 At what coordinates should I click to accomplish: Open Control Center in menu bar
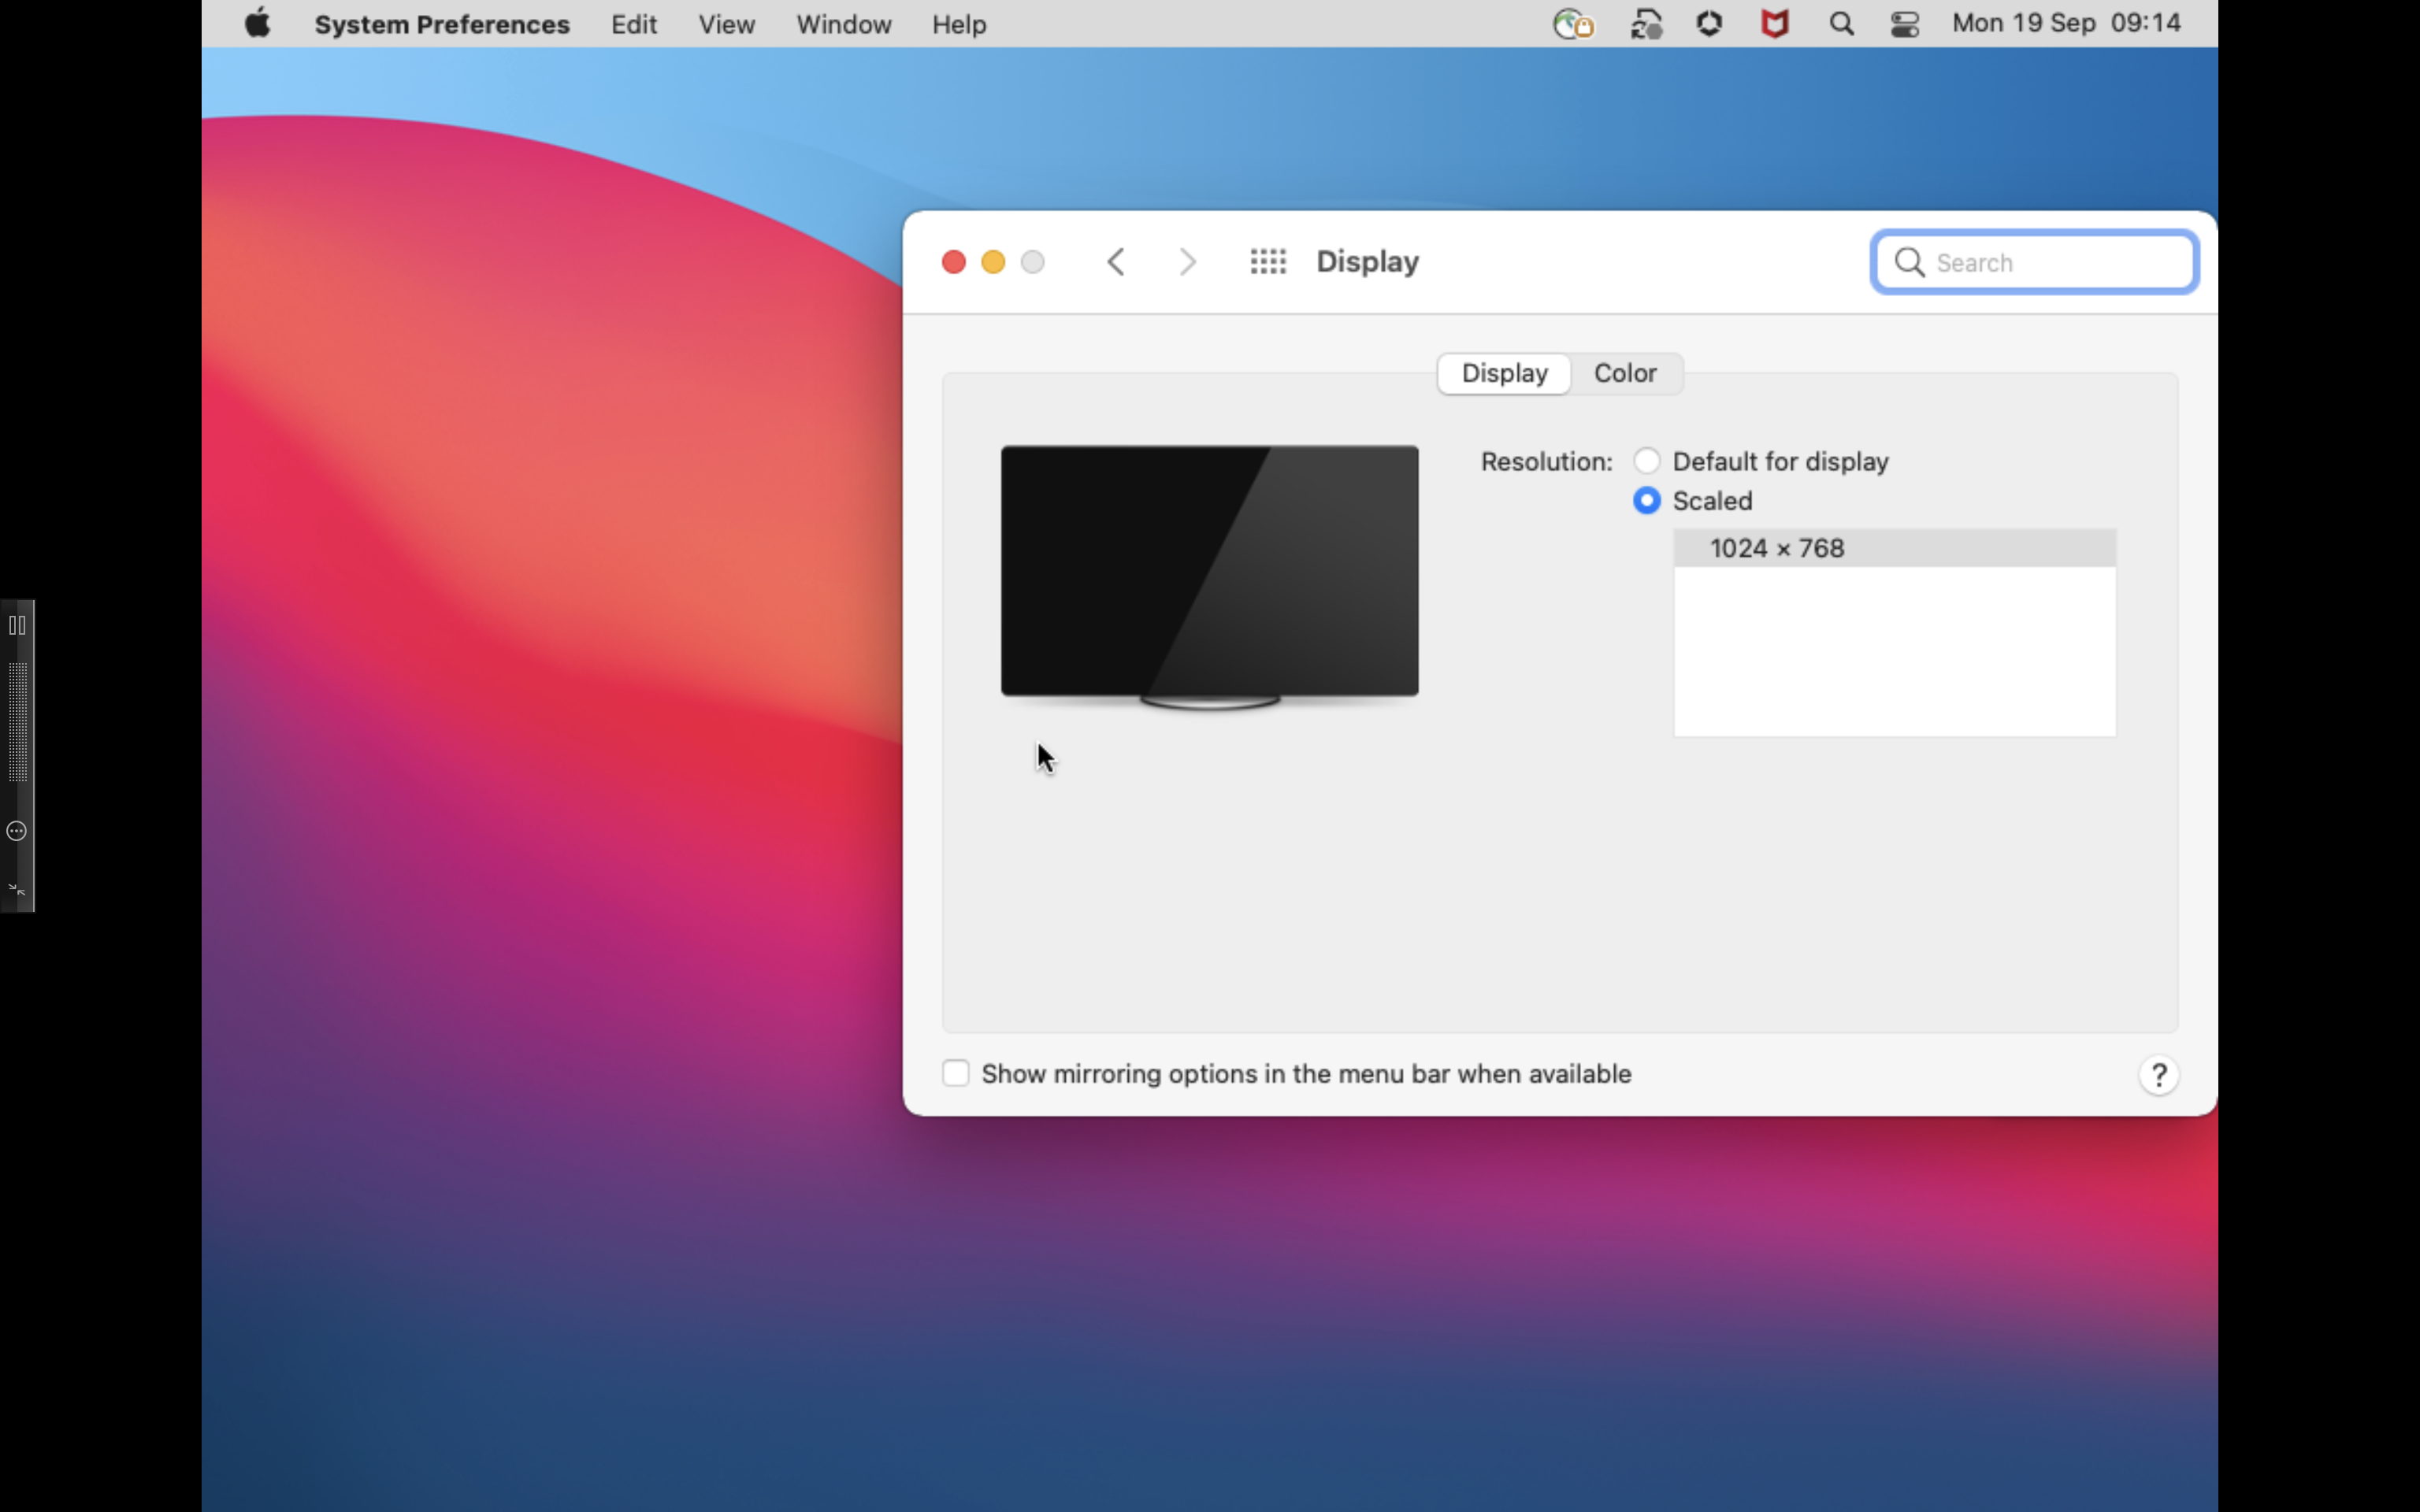(1904, 24)
